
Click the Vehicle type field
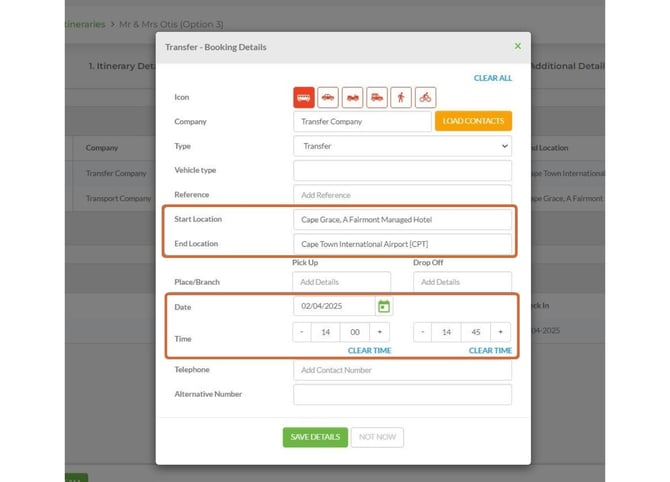pyautogui.click(x=403, y=170)
